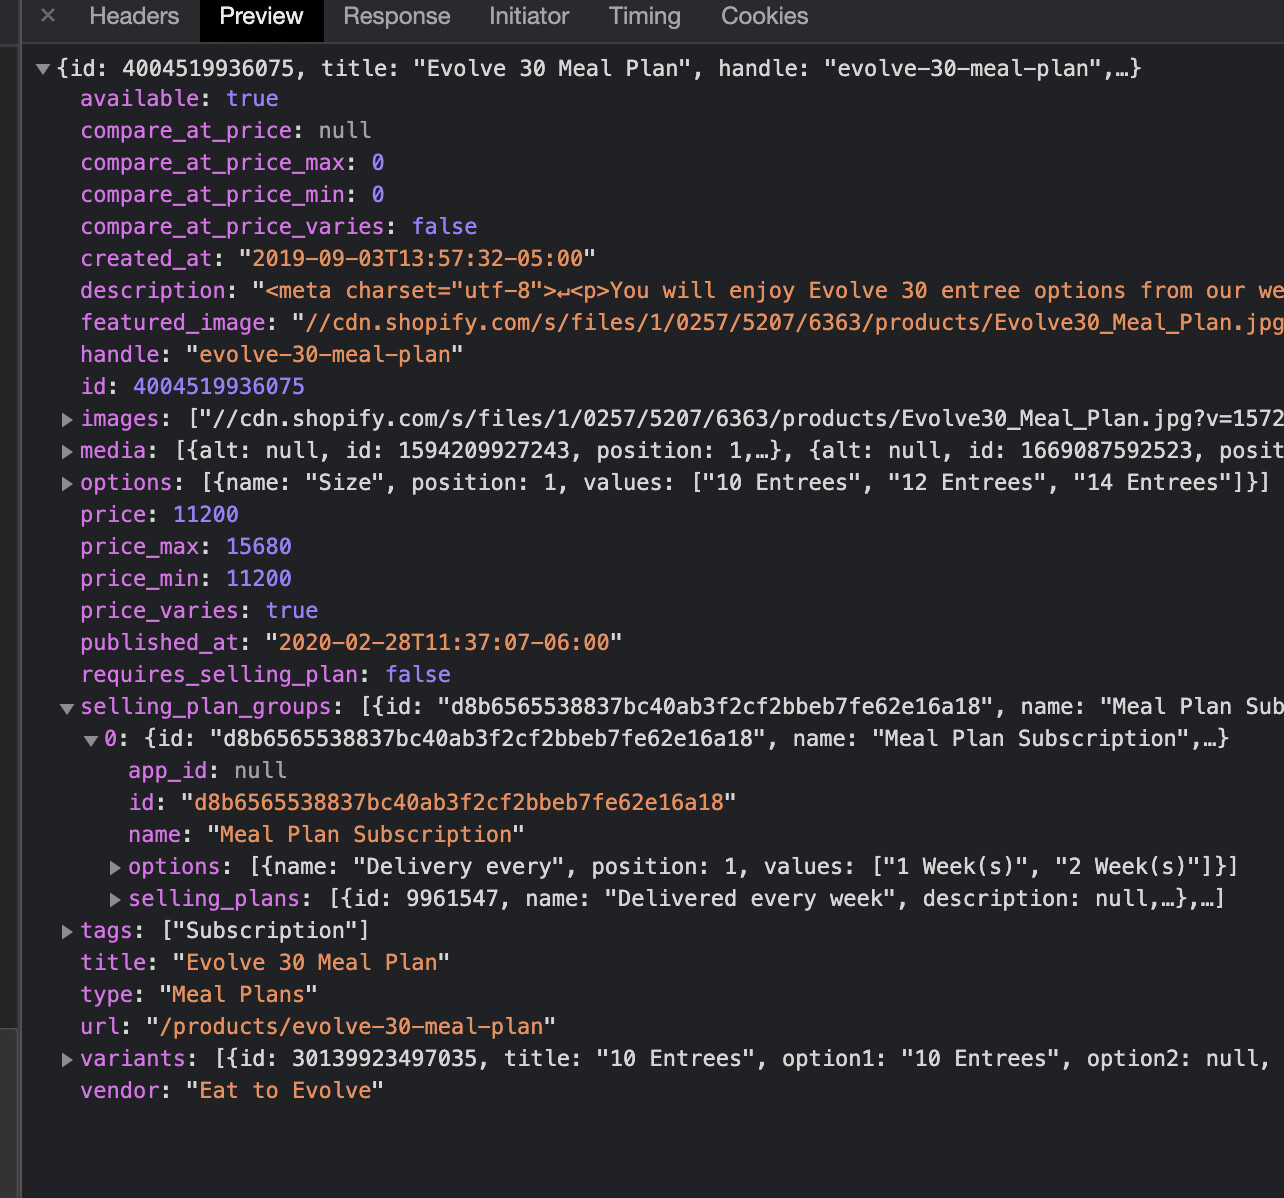Expand the images array
The image size is (1284, 1198).
(67, 419)
